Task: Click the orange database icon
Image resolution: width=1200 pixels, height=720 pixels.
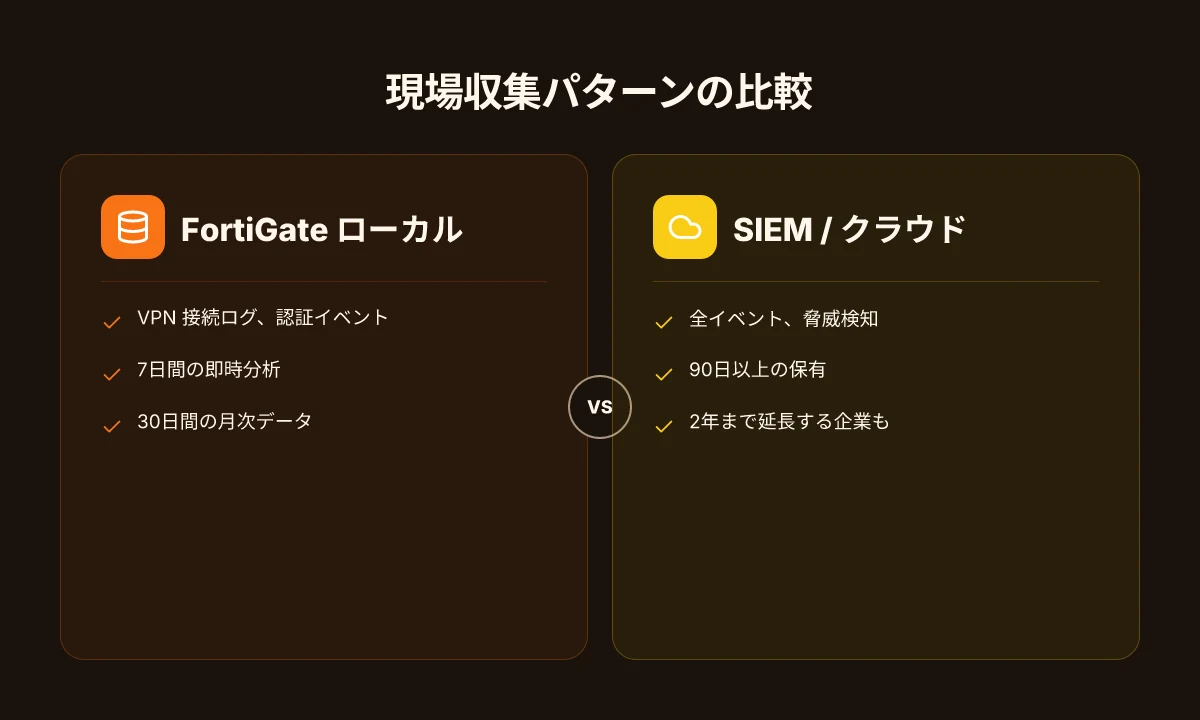Action: (x=133, y=227)
